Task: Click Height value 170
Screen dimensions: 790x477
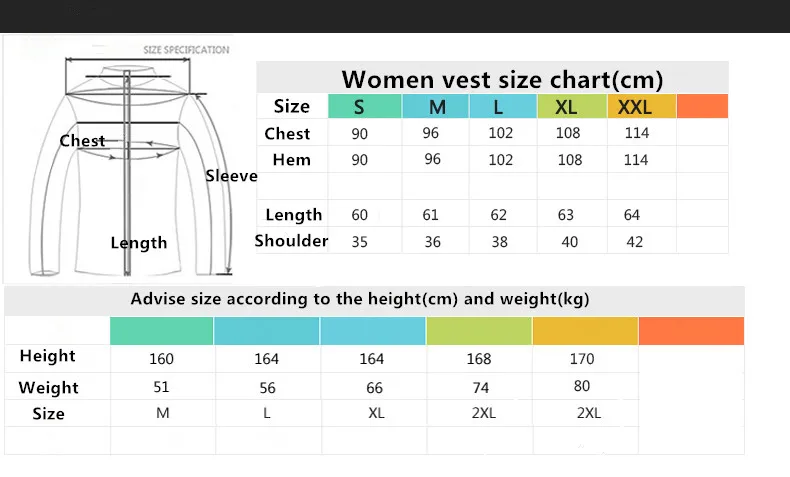Action: 582,359
